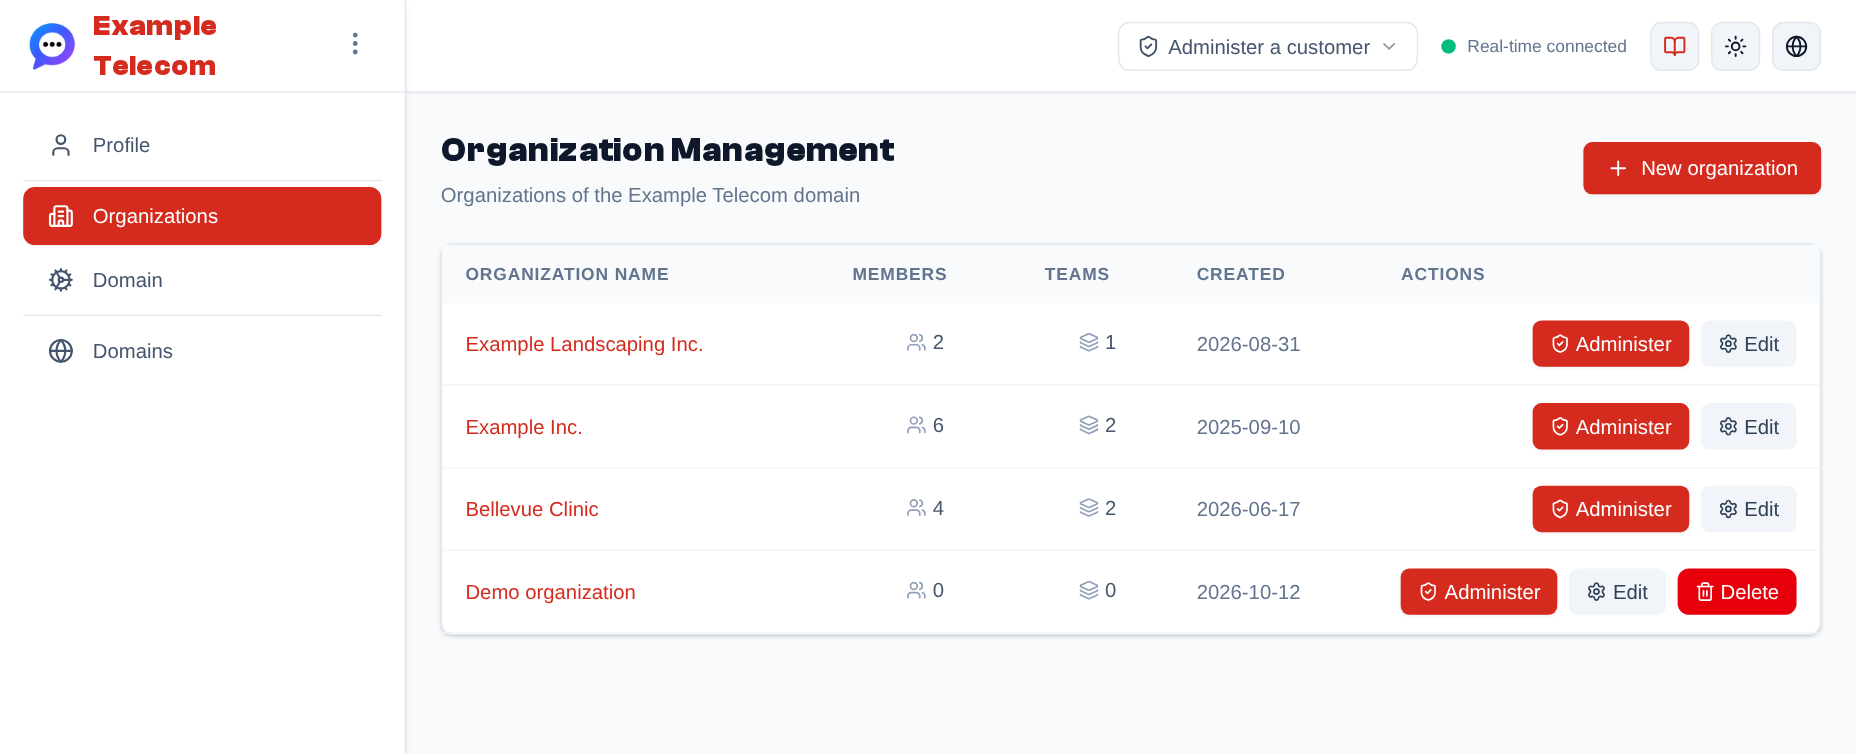
Task: Delete Demo organization
Action: coord(1736,592)
